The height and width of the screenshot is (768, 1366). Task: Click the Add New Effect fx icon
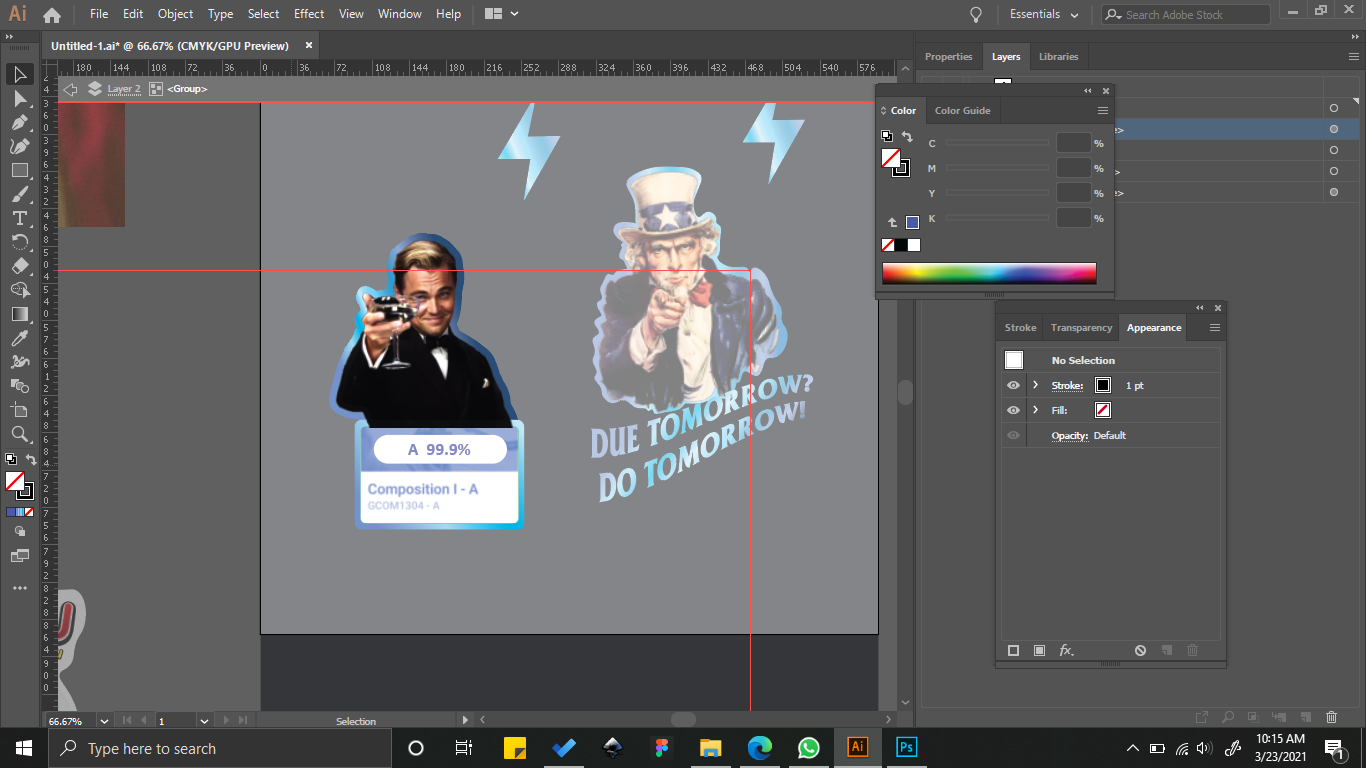(x=1066, y=650)
